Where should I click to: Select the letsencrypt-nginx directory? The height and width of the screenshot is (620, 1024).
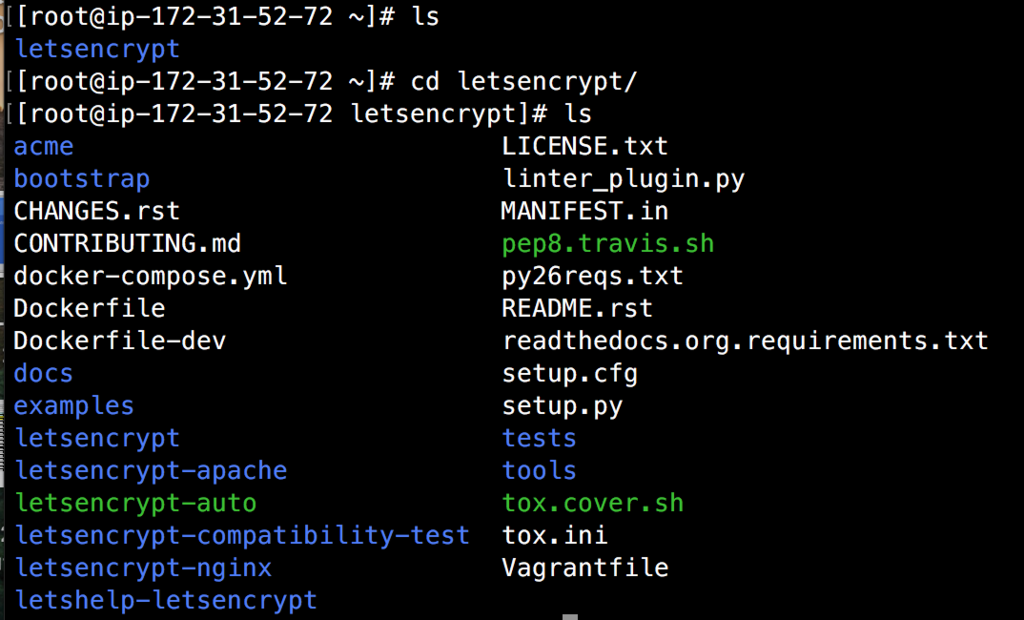143,568
